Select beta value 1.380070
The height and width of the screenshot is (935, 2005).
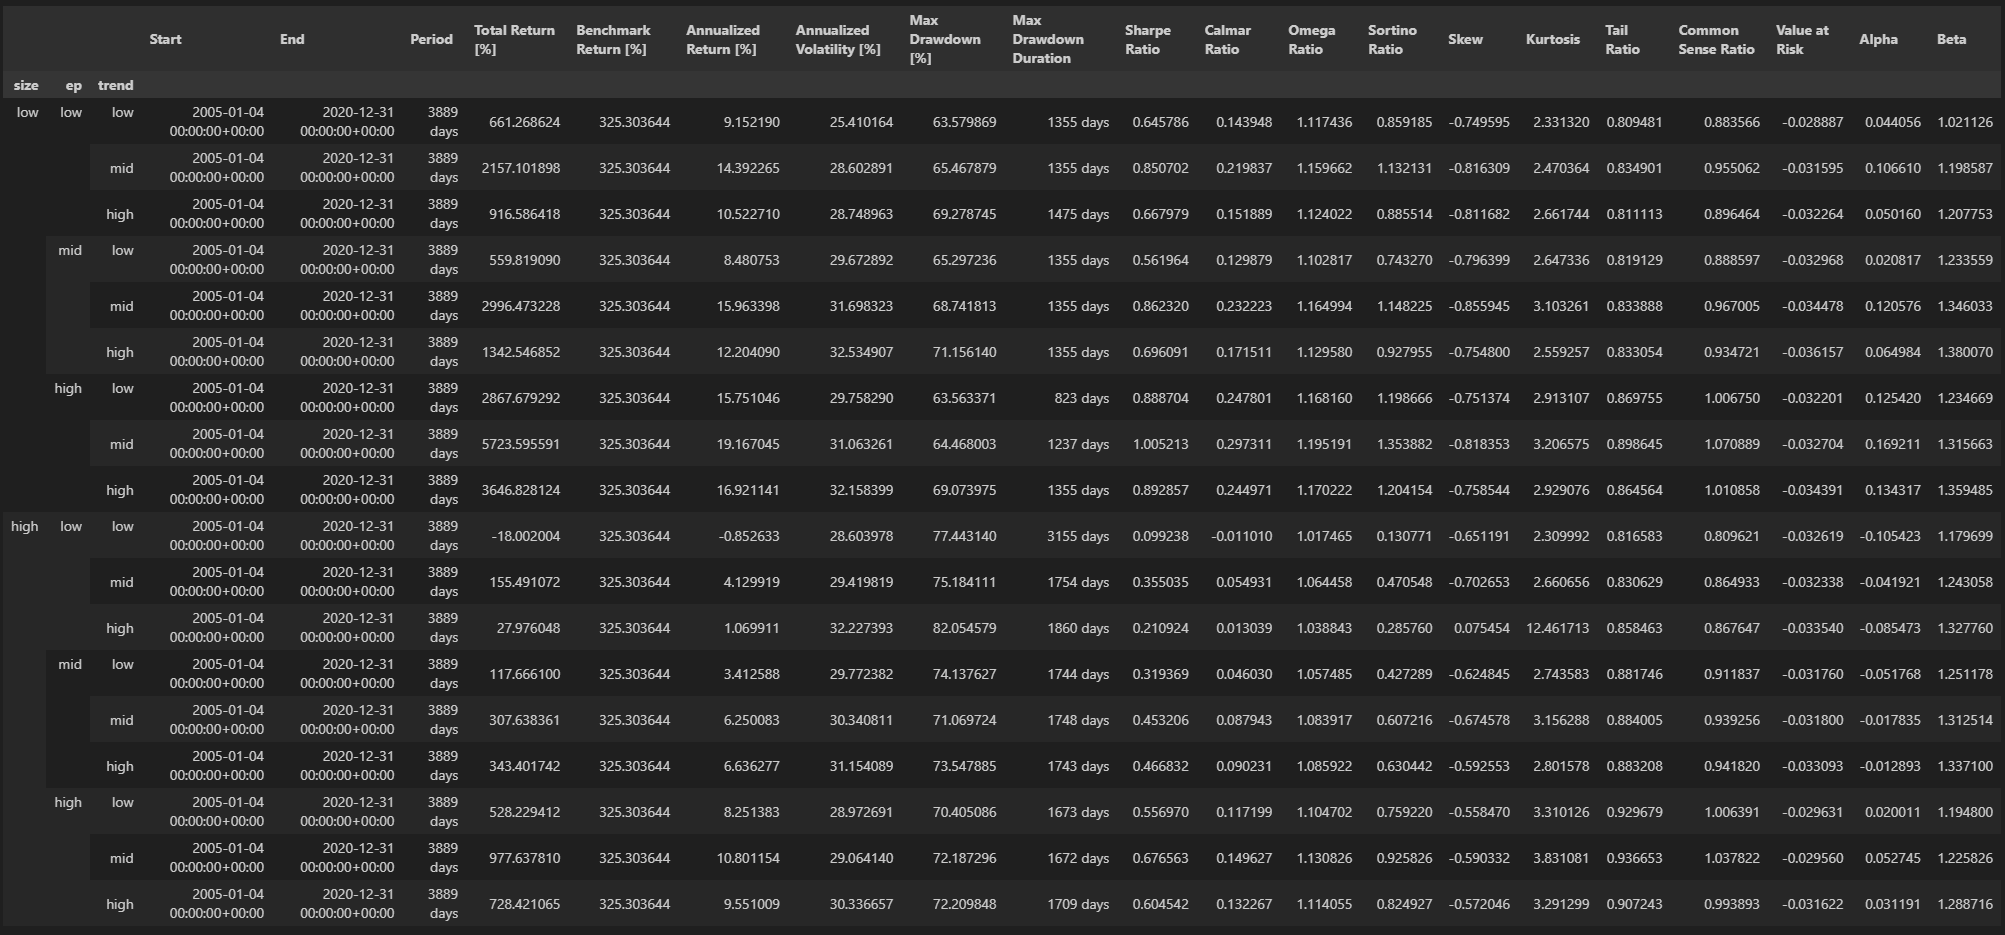tap(1965, 352)
